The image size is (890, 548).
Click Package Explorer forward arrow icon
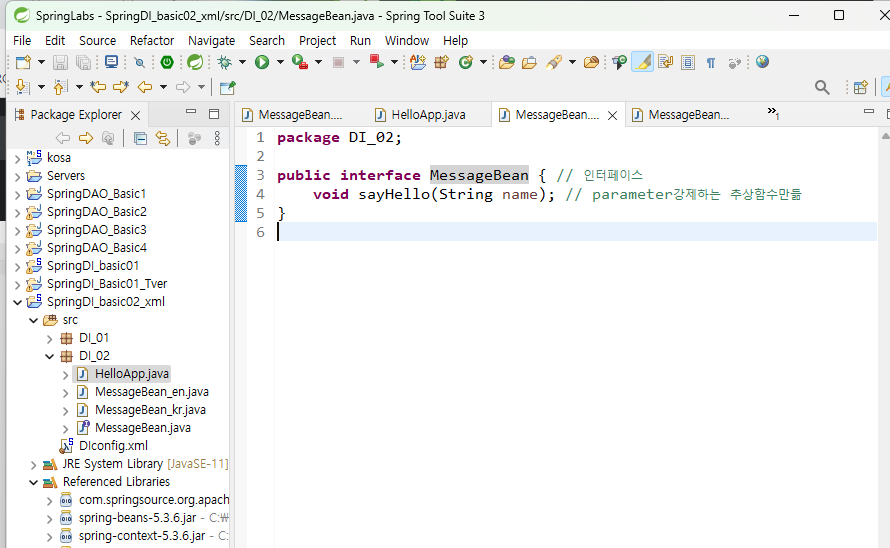[x=86, y=138]
